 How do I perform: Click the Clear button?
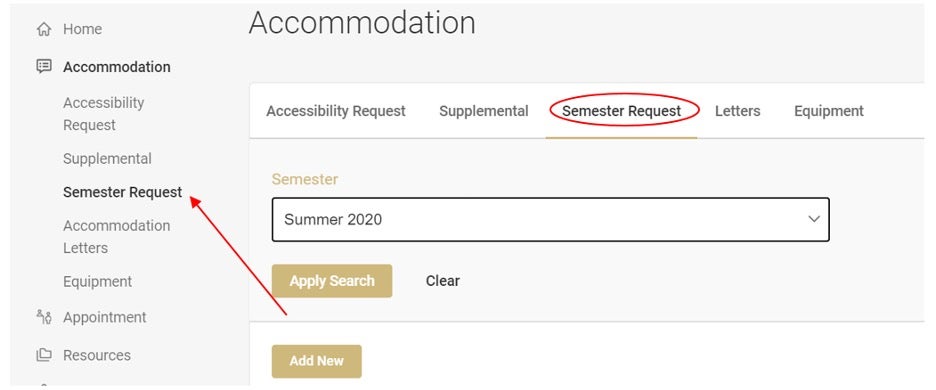442,281
